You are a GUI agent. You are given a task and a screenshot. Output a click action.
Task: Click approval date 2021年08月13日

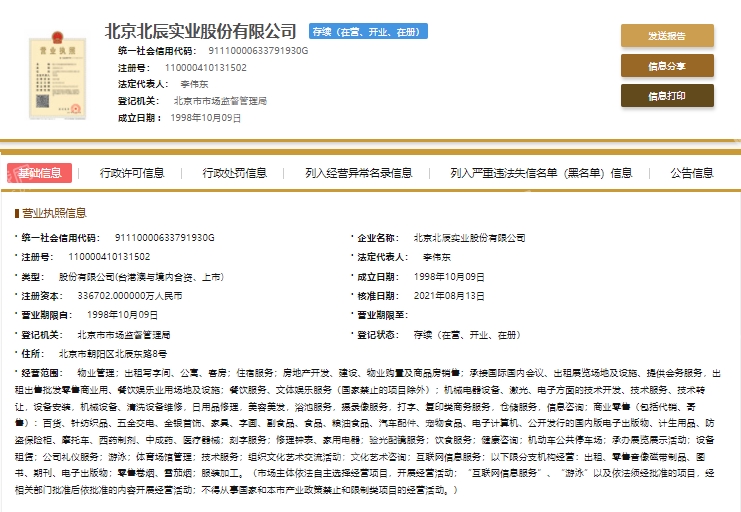pos(449,296)
